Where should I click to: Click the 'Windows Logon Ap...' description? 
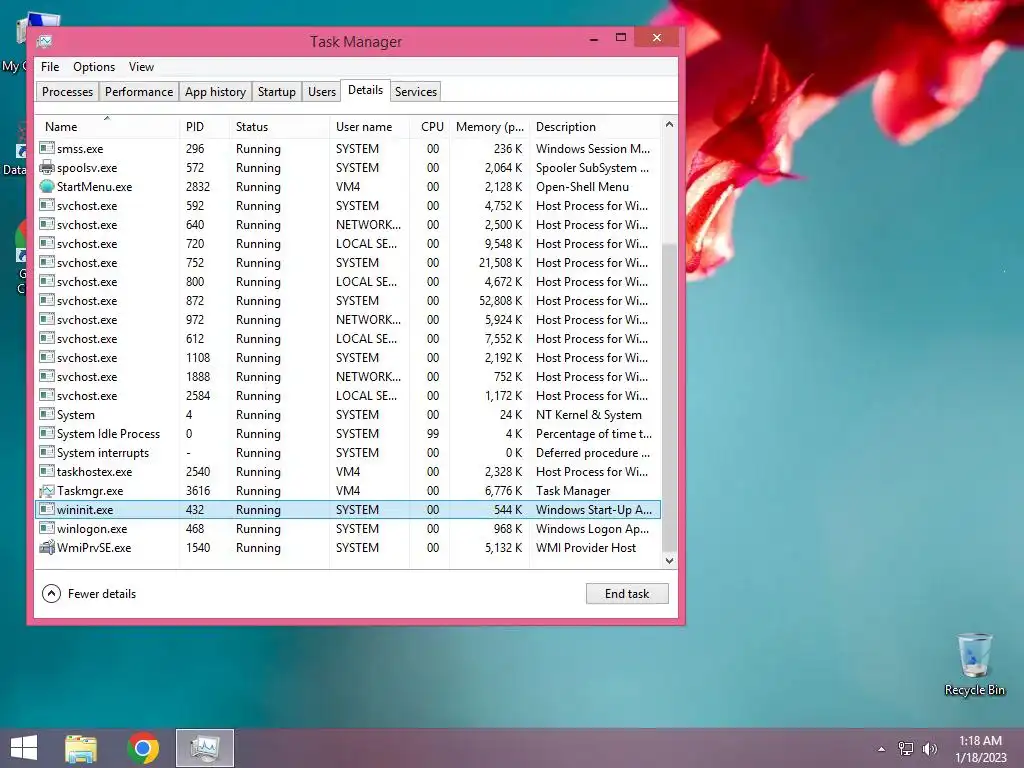[x=592, y=528]
